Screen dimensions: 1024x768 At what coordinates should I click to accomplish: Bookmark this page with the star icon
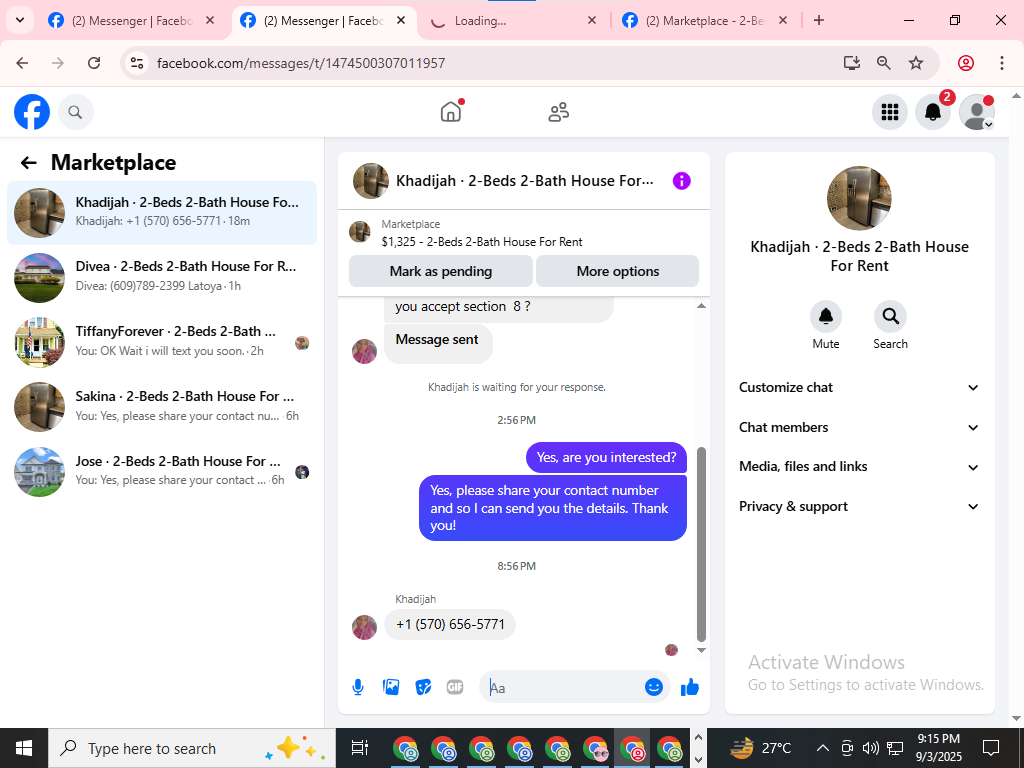[916, 63]
